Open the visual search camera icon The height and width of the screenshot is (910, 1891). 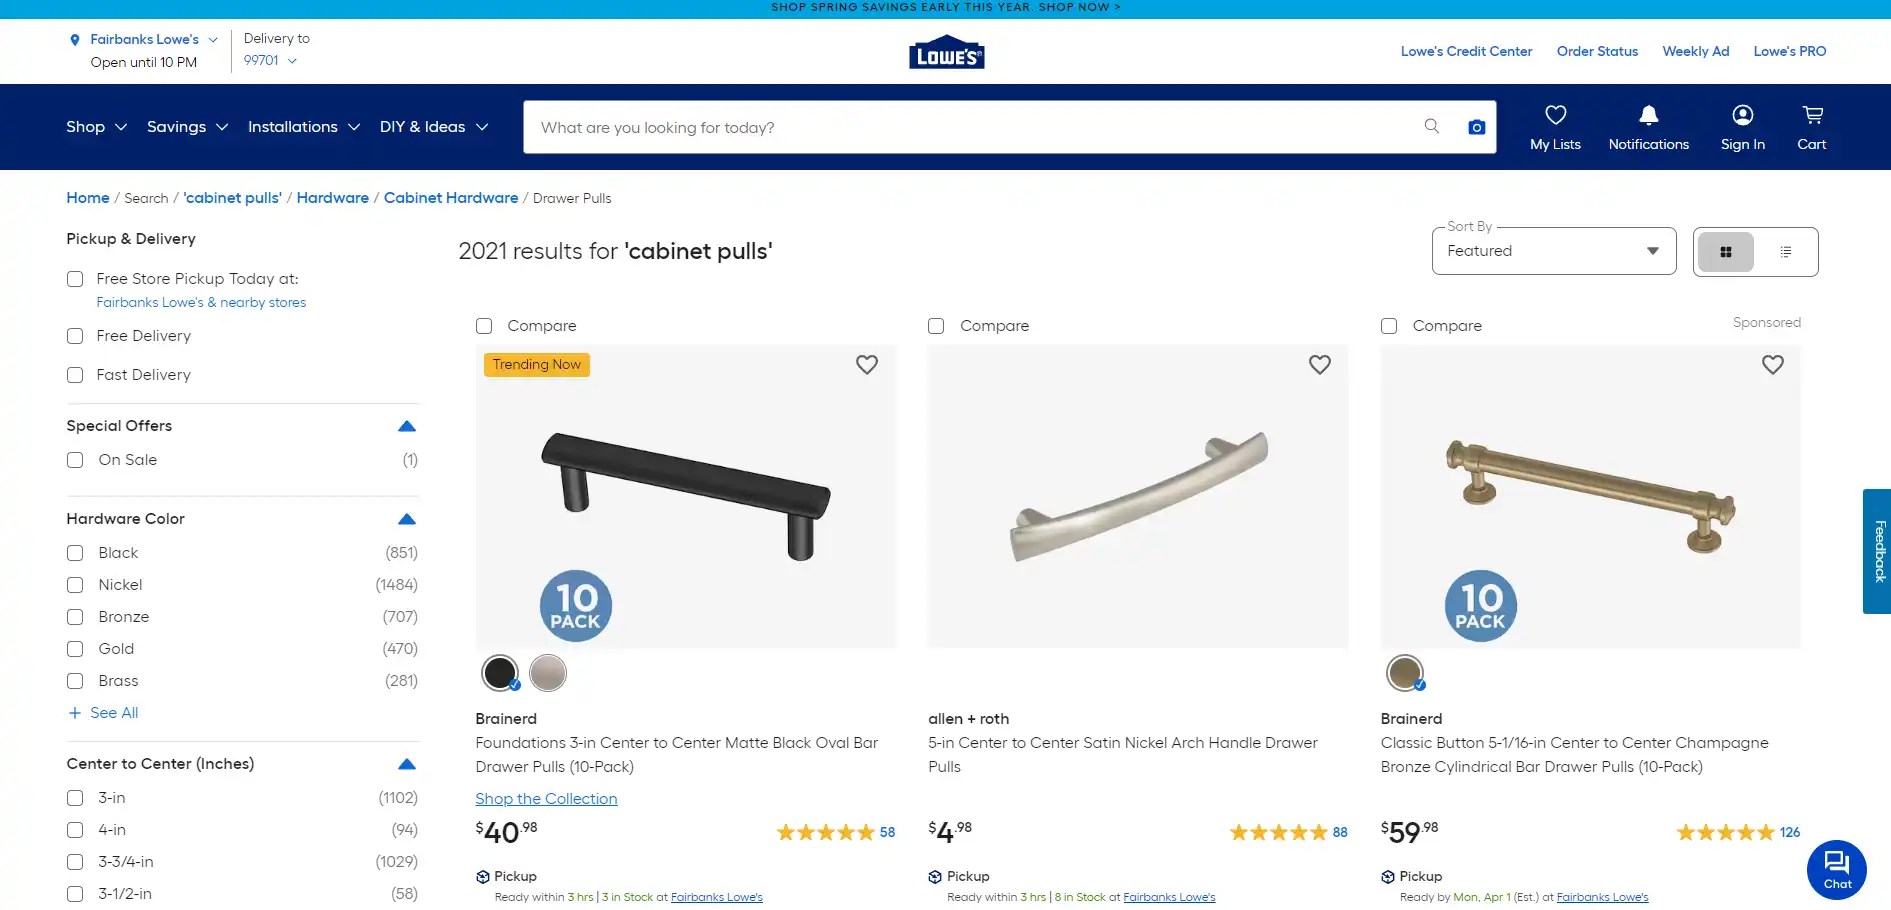pos(1476,127)
